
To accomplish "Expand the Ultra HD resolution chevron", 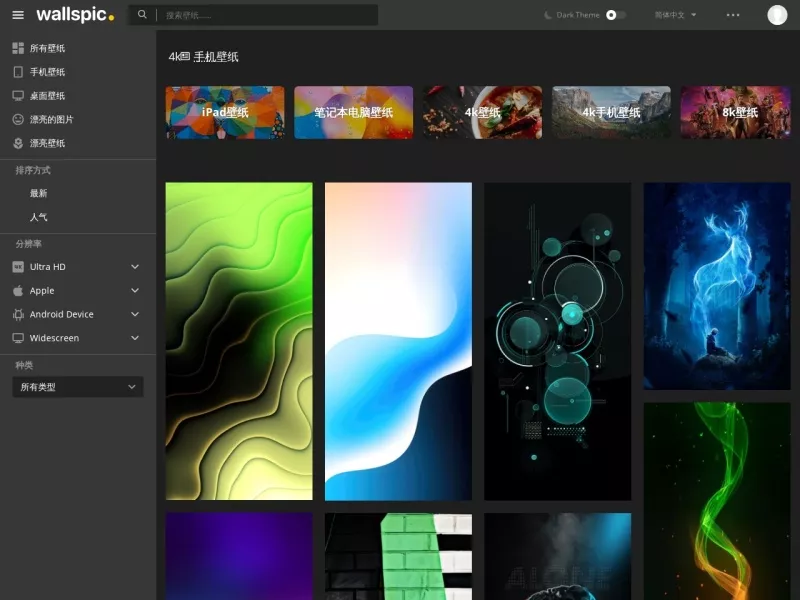I will pyautogui.click(x=135, y=267).
